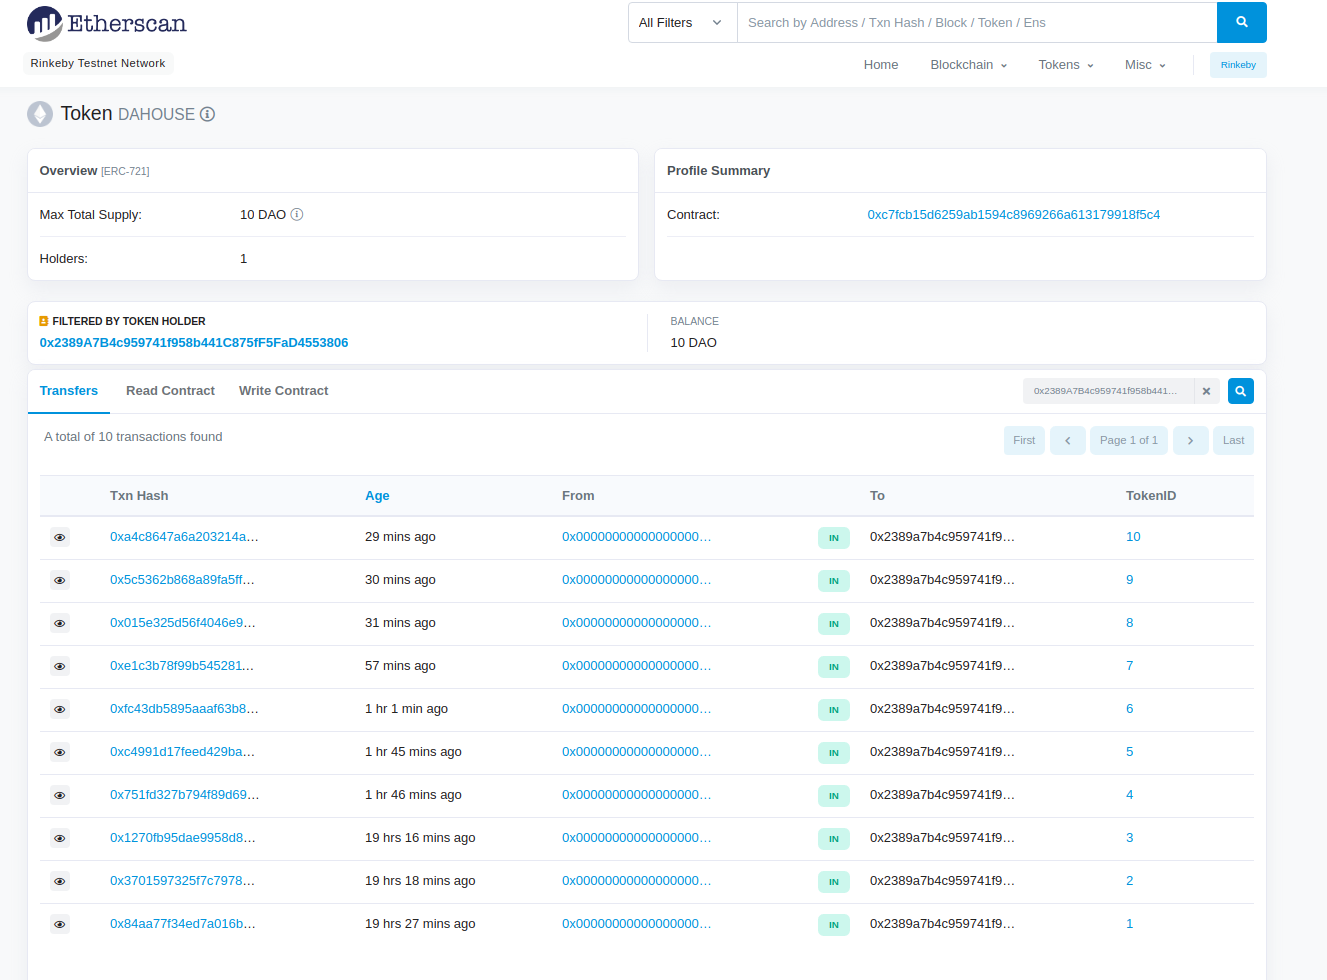This screenshot has height=980, width=1327.
Task: Open the All Filters dropdown
Action: (x=682, y=22)
